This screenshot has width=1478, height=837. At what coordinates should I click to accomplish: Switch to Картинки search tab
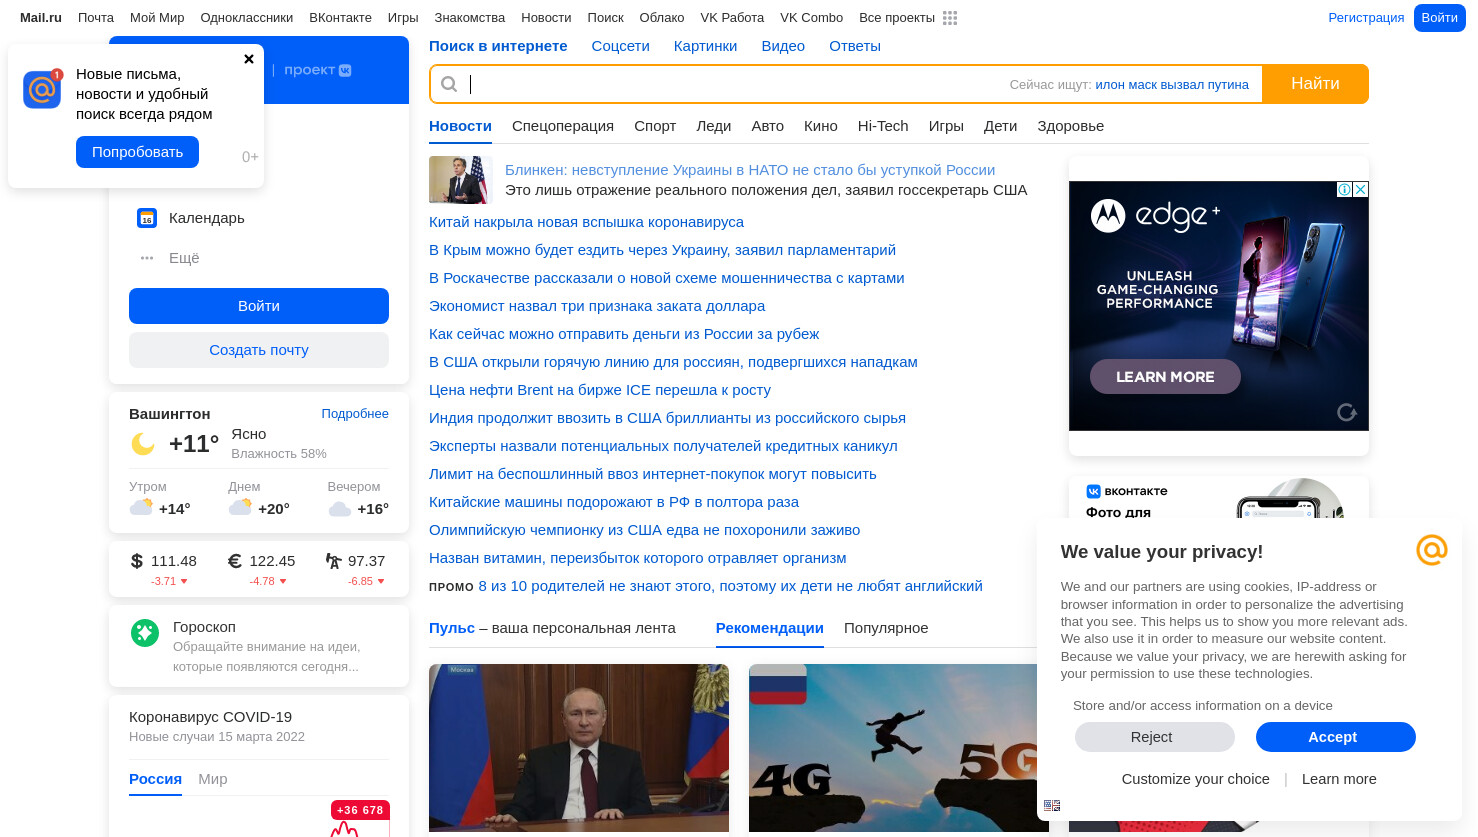click(706, 46)
